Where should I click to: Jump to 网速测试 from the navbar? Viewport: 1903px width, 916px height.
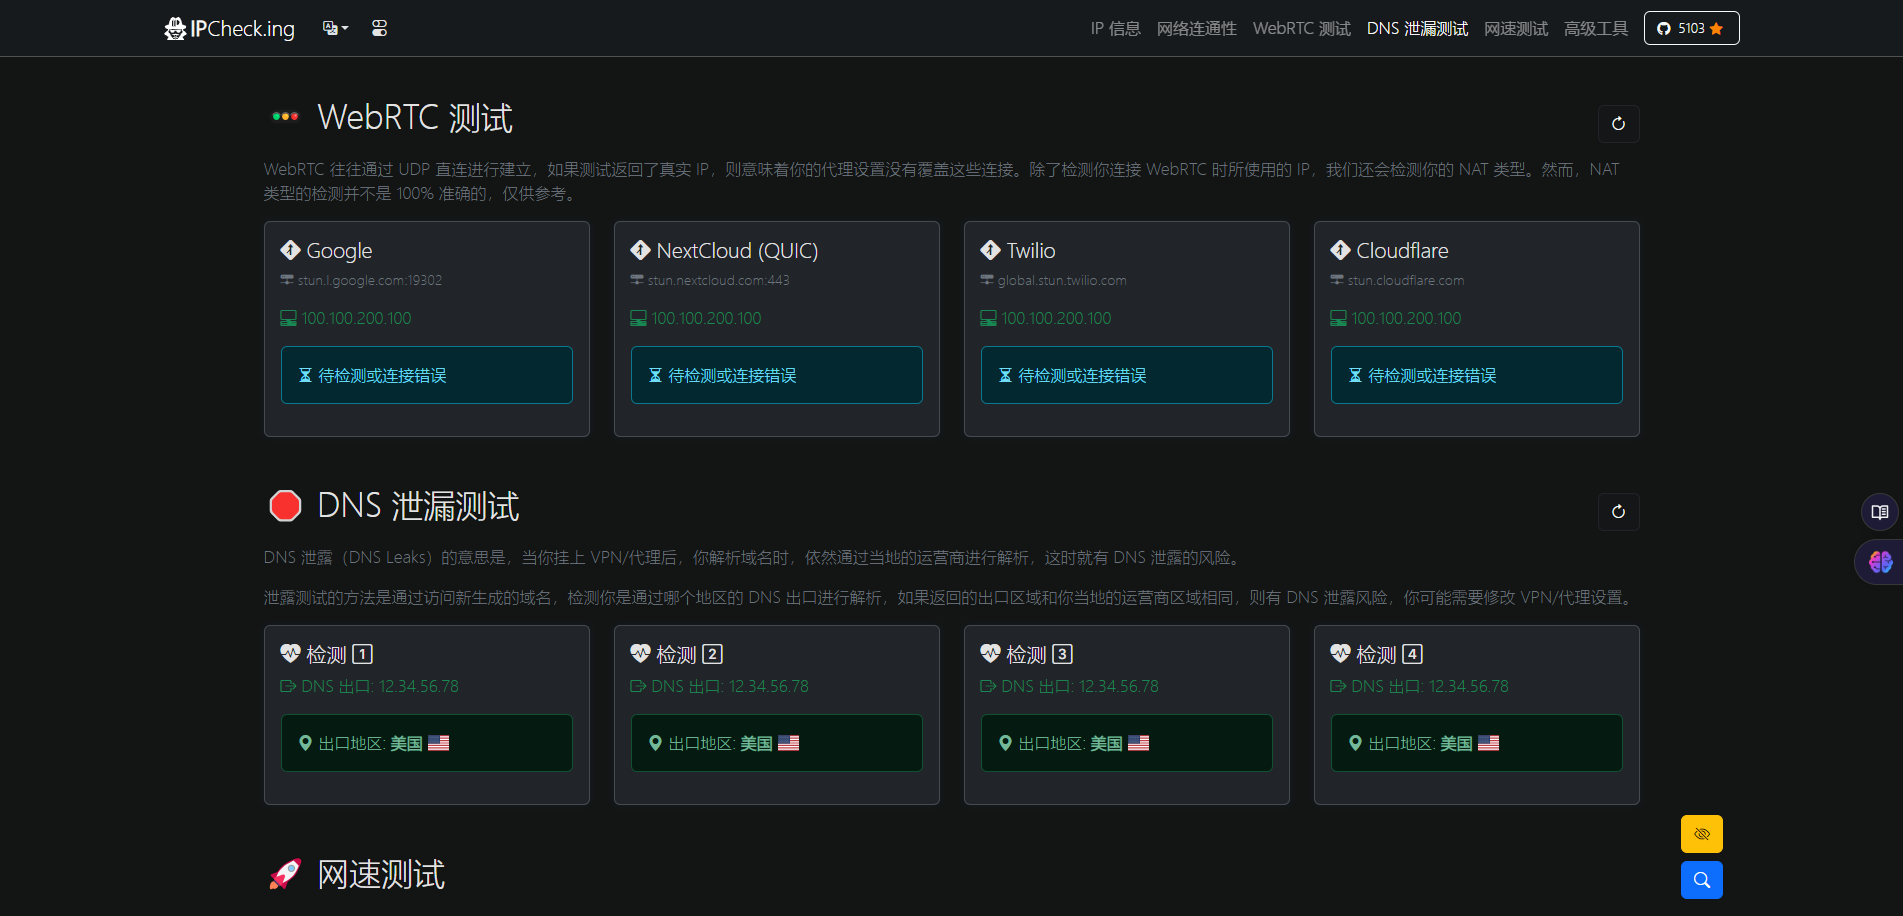(x=1515, y=29)
